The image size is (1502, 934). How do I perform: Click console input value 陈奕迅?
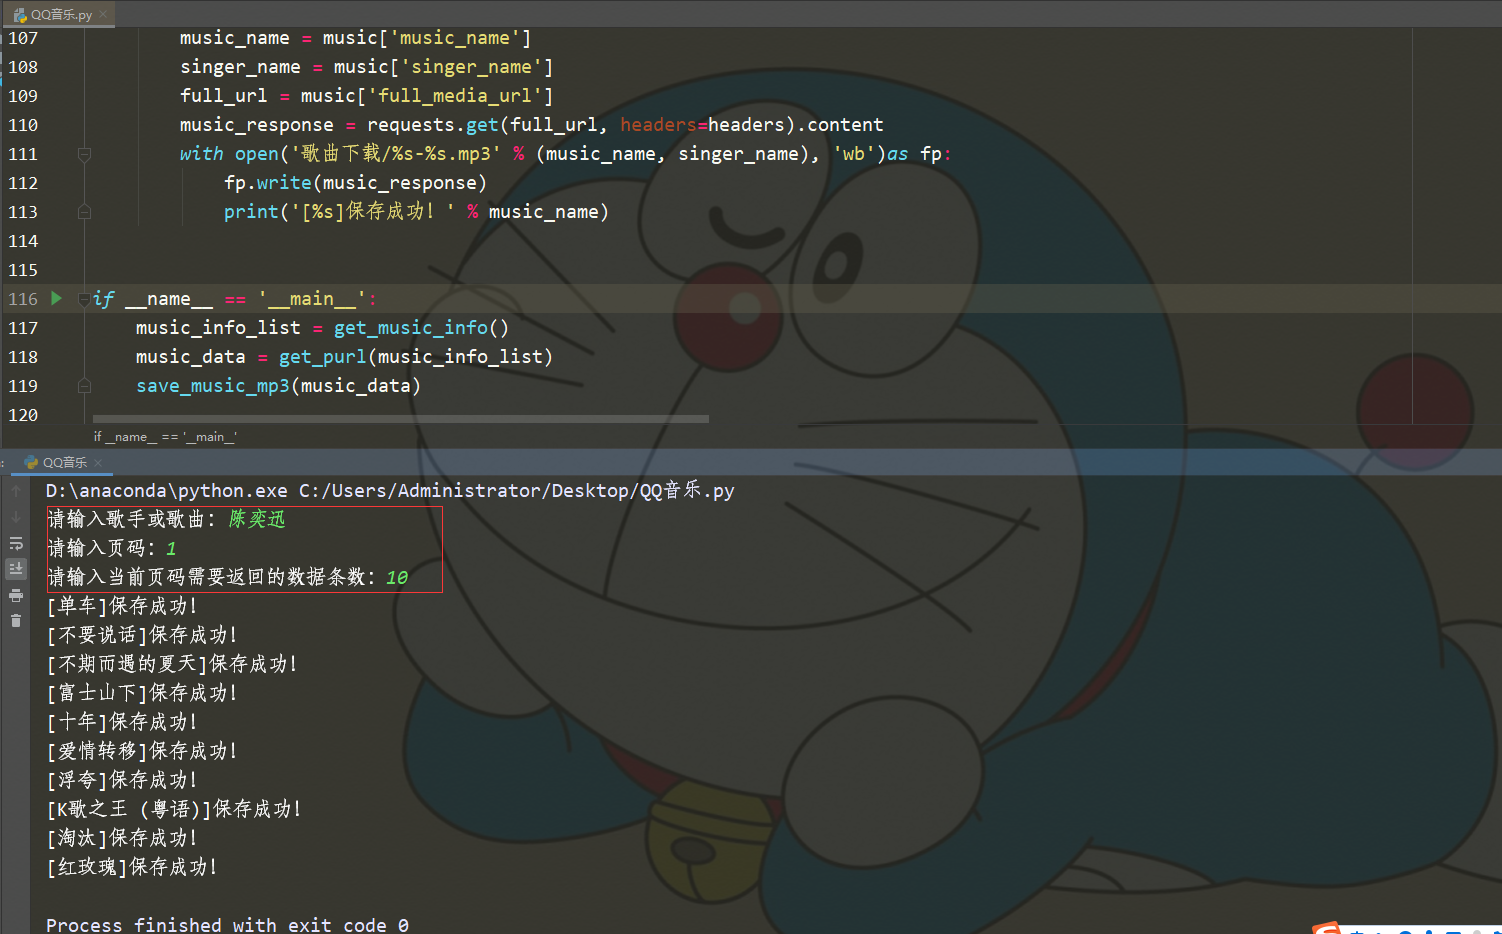tap(257, 519)
